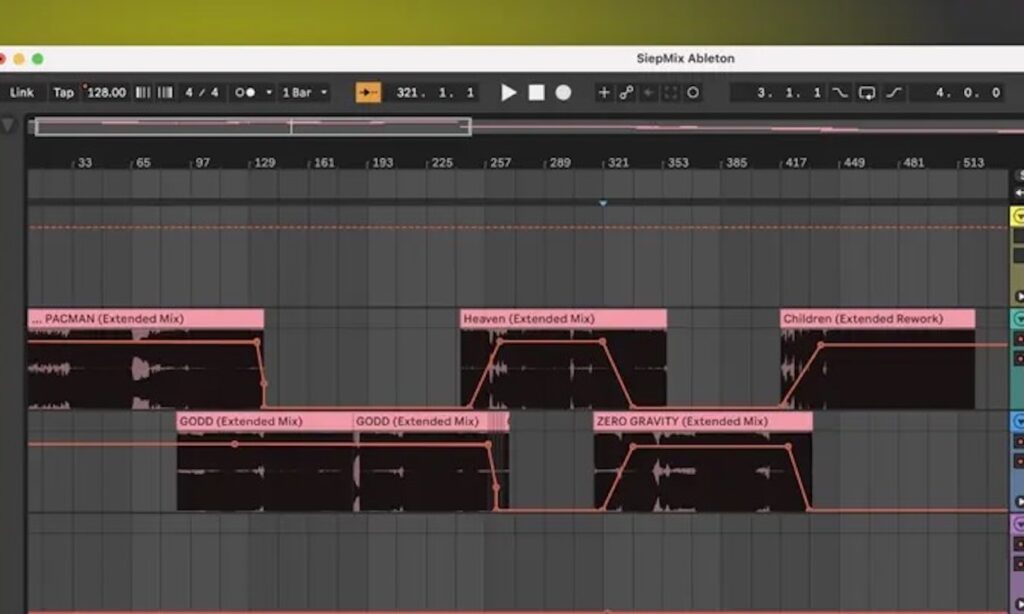Toggle the metronome
Viewport: 1024px width, 614px height.
pos(245,92)
